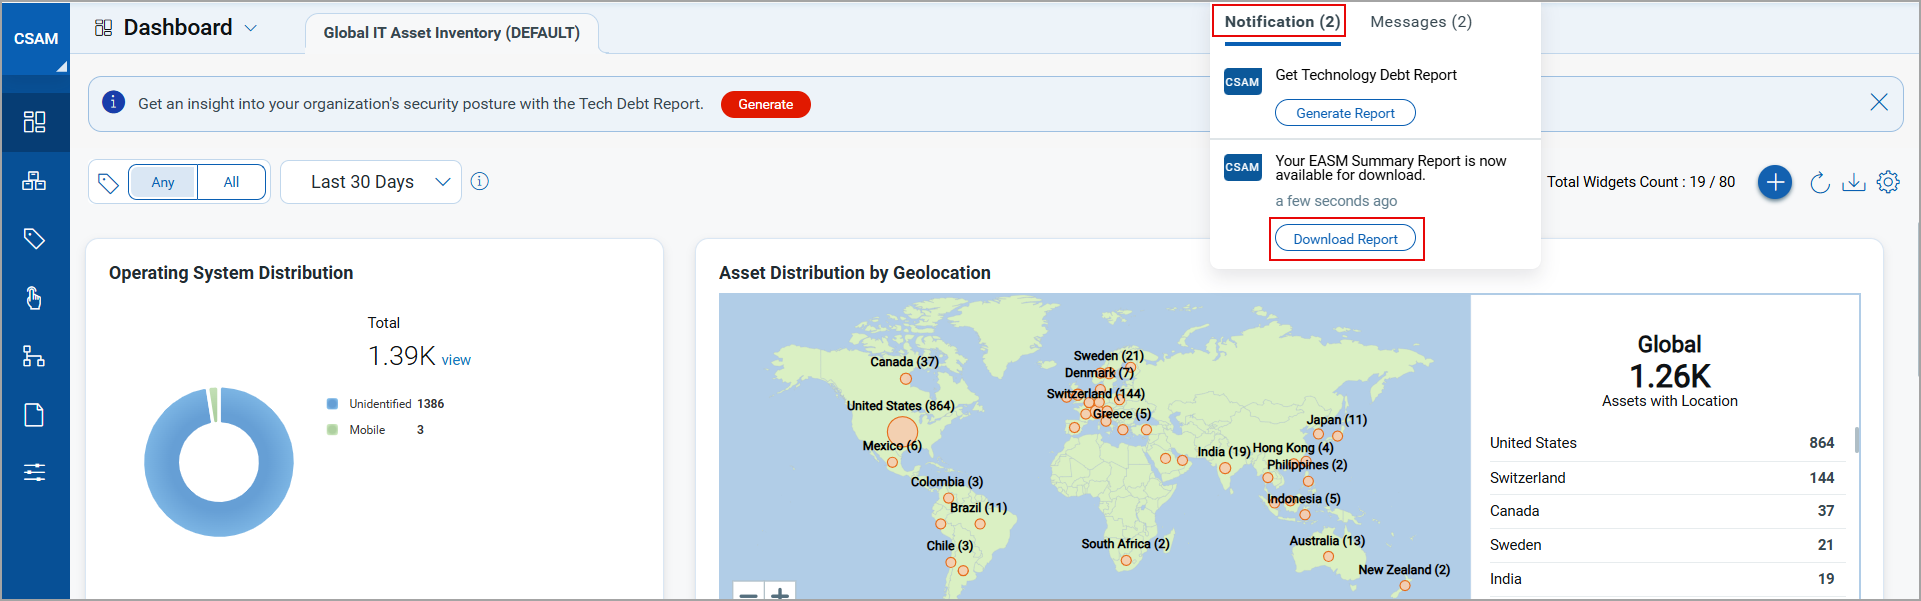Open dashboard settings gear icon
The width and height of the screenshot is (1921, 601).
tap(1888, 182)
